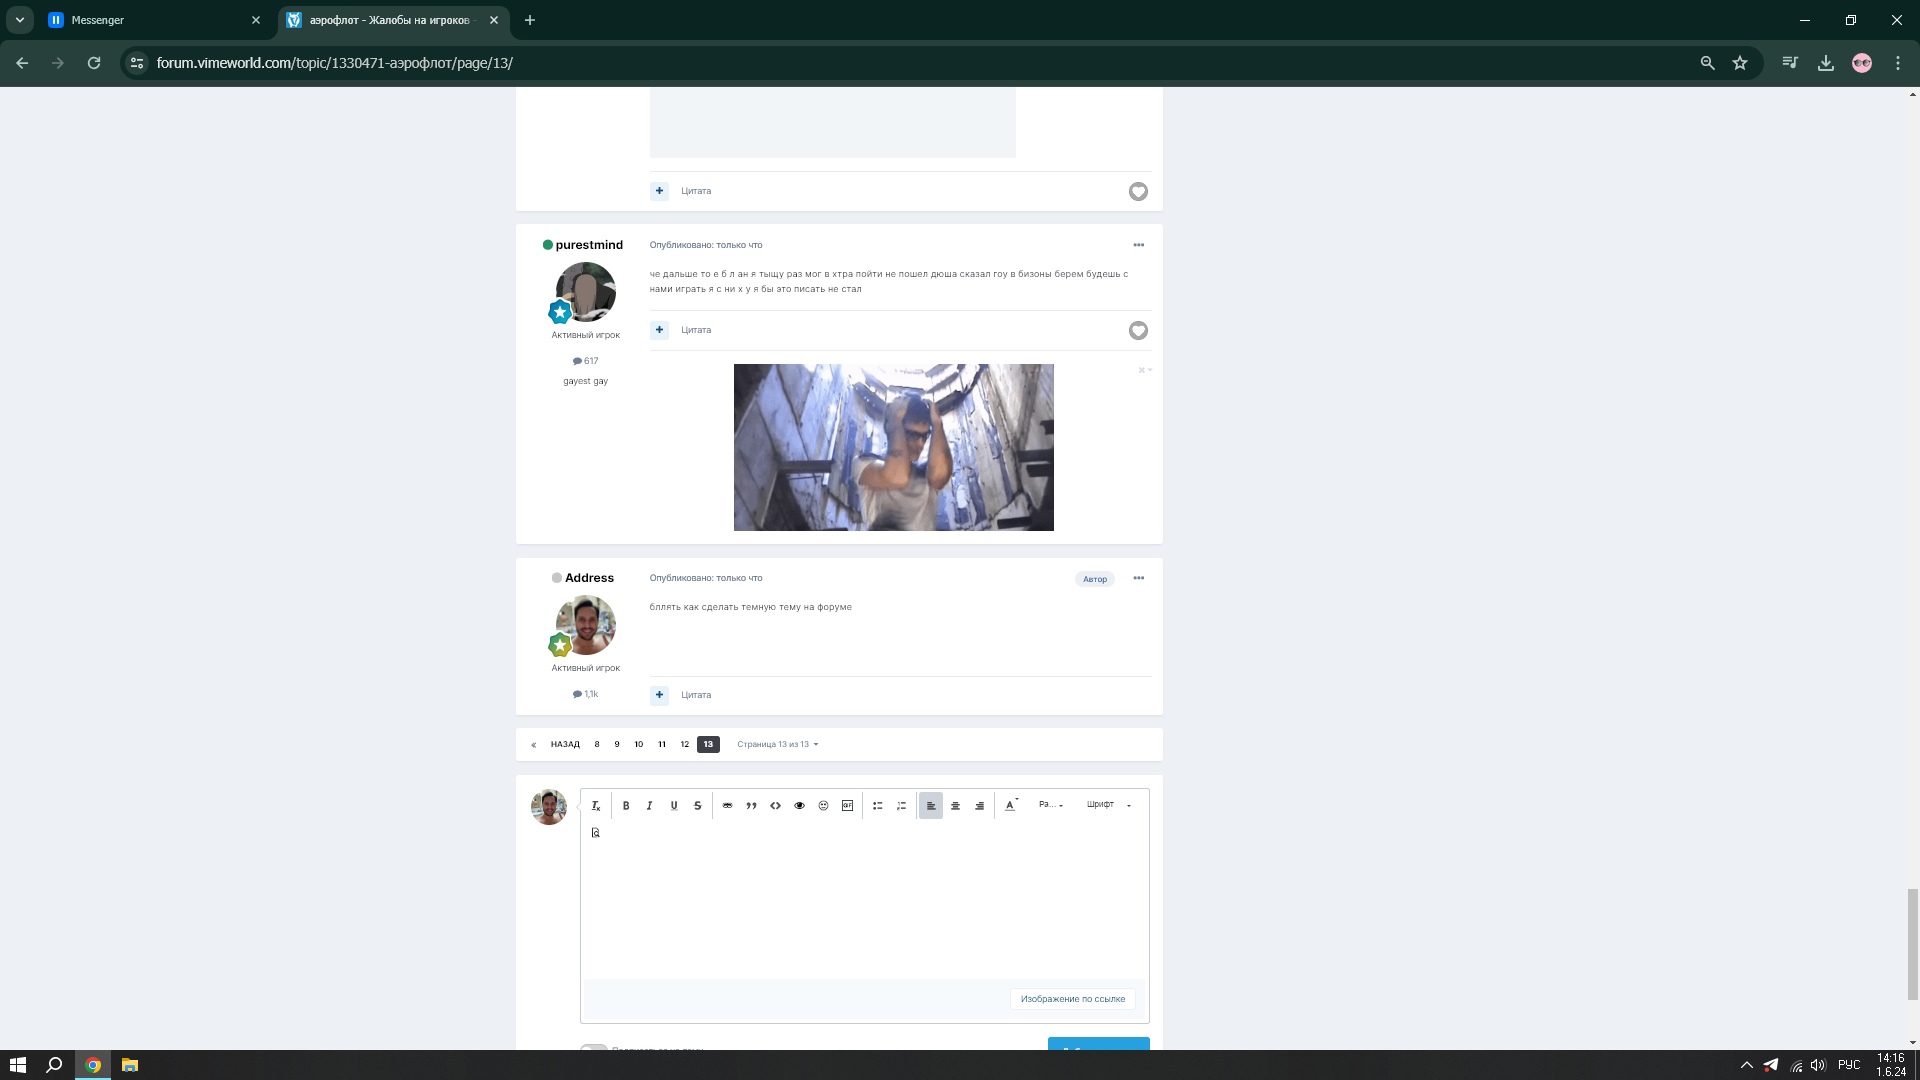
Task: Expand the Шрифт font dropdown
Action: click(x=1108, y=805)
